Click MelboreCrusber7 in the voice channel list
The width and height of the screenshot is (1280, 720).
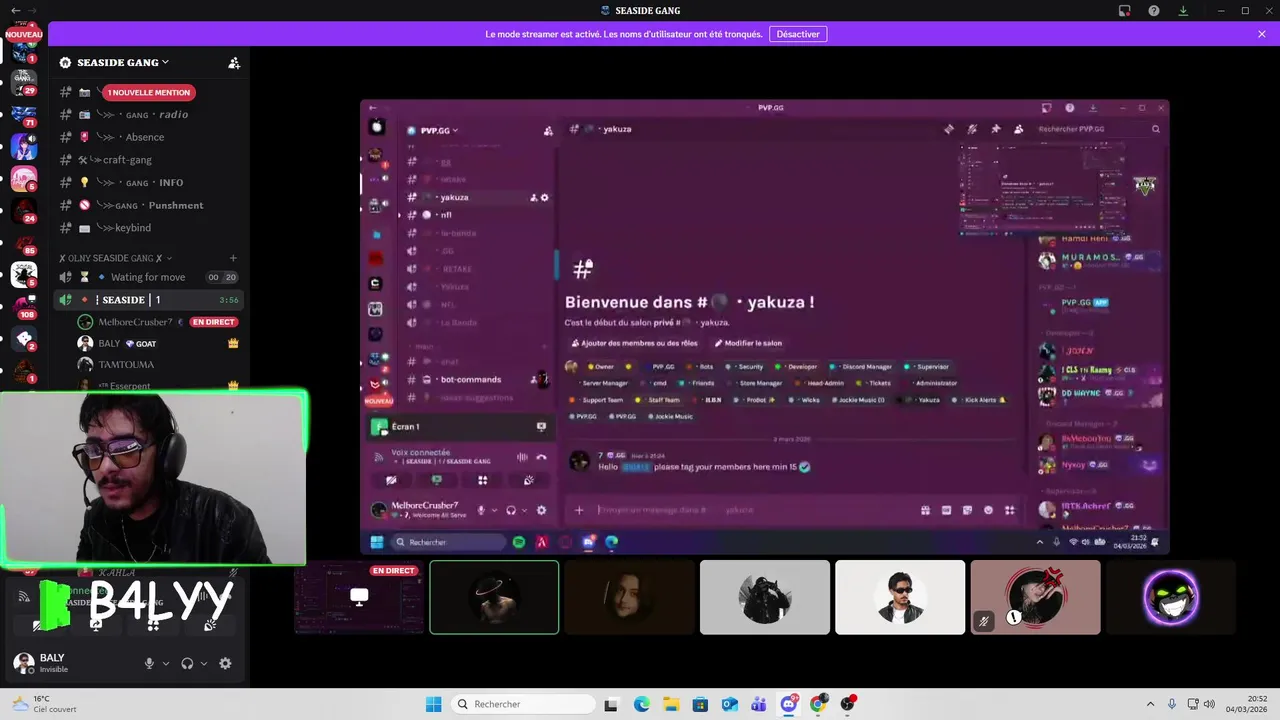[135, 322]
